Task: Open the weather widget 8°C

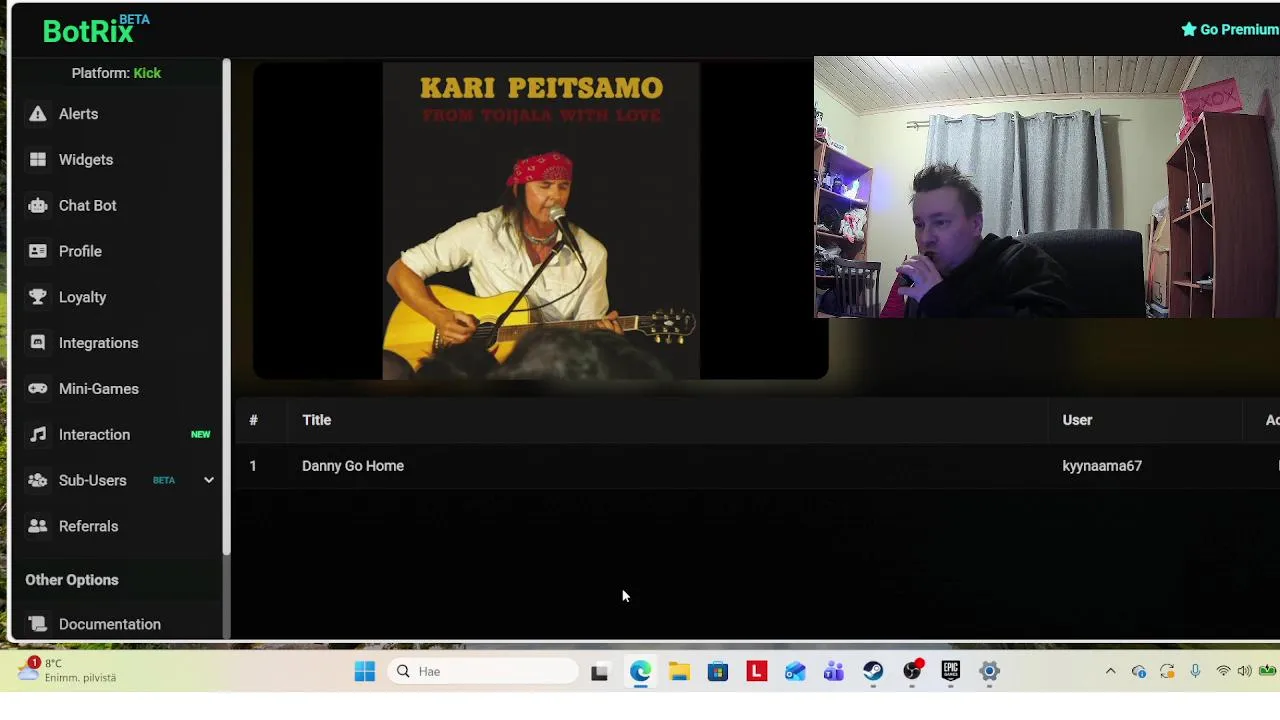Action: (x=67, y=670)
